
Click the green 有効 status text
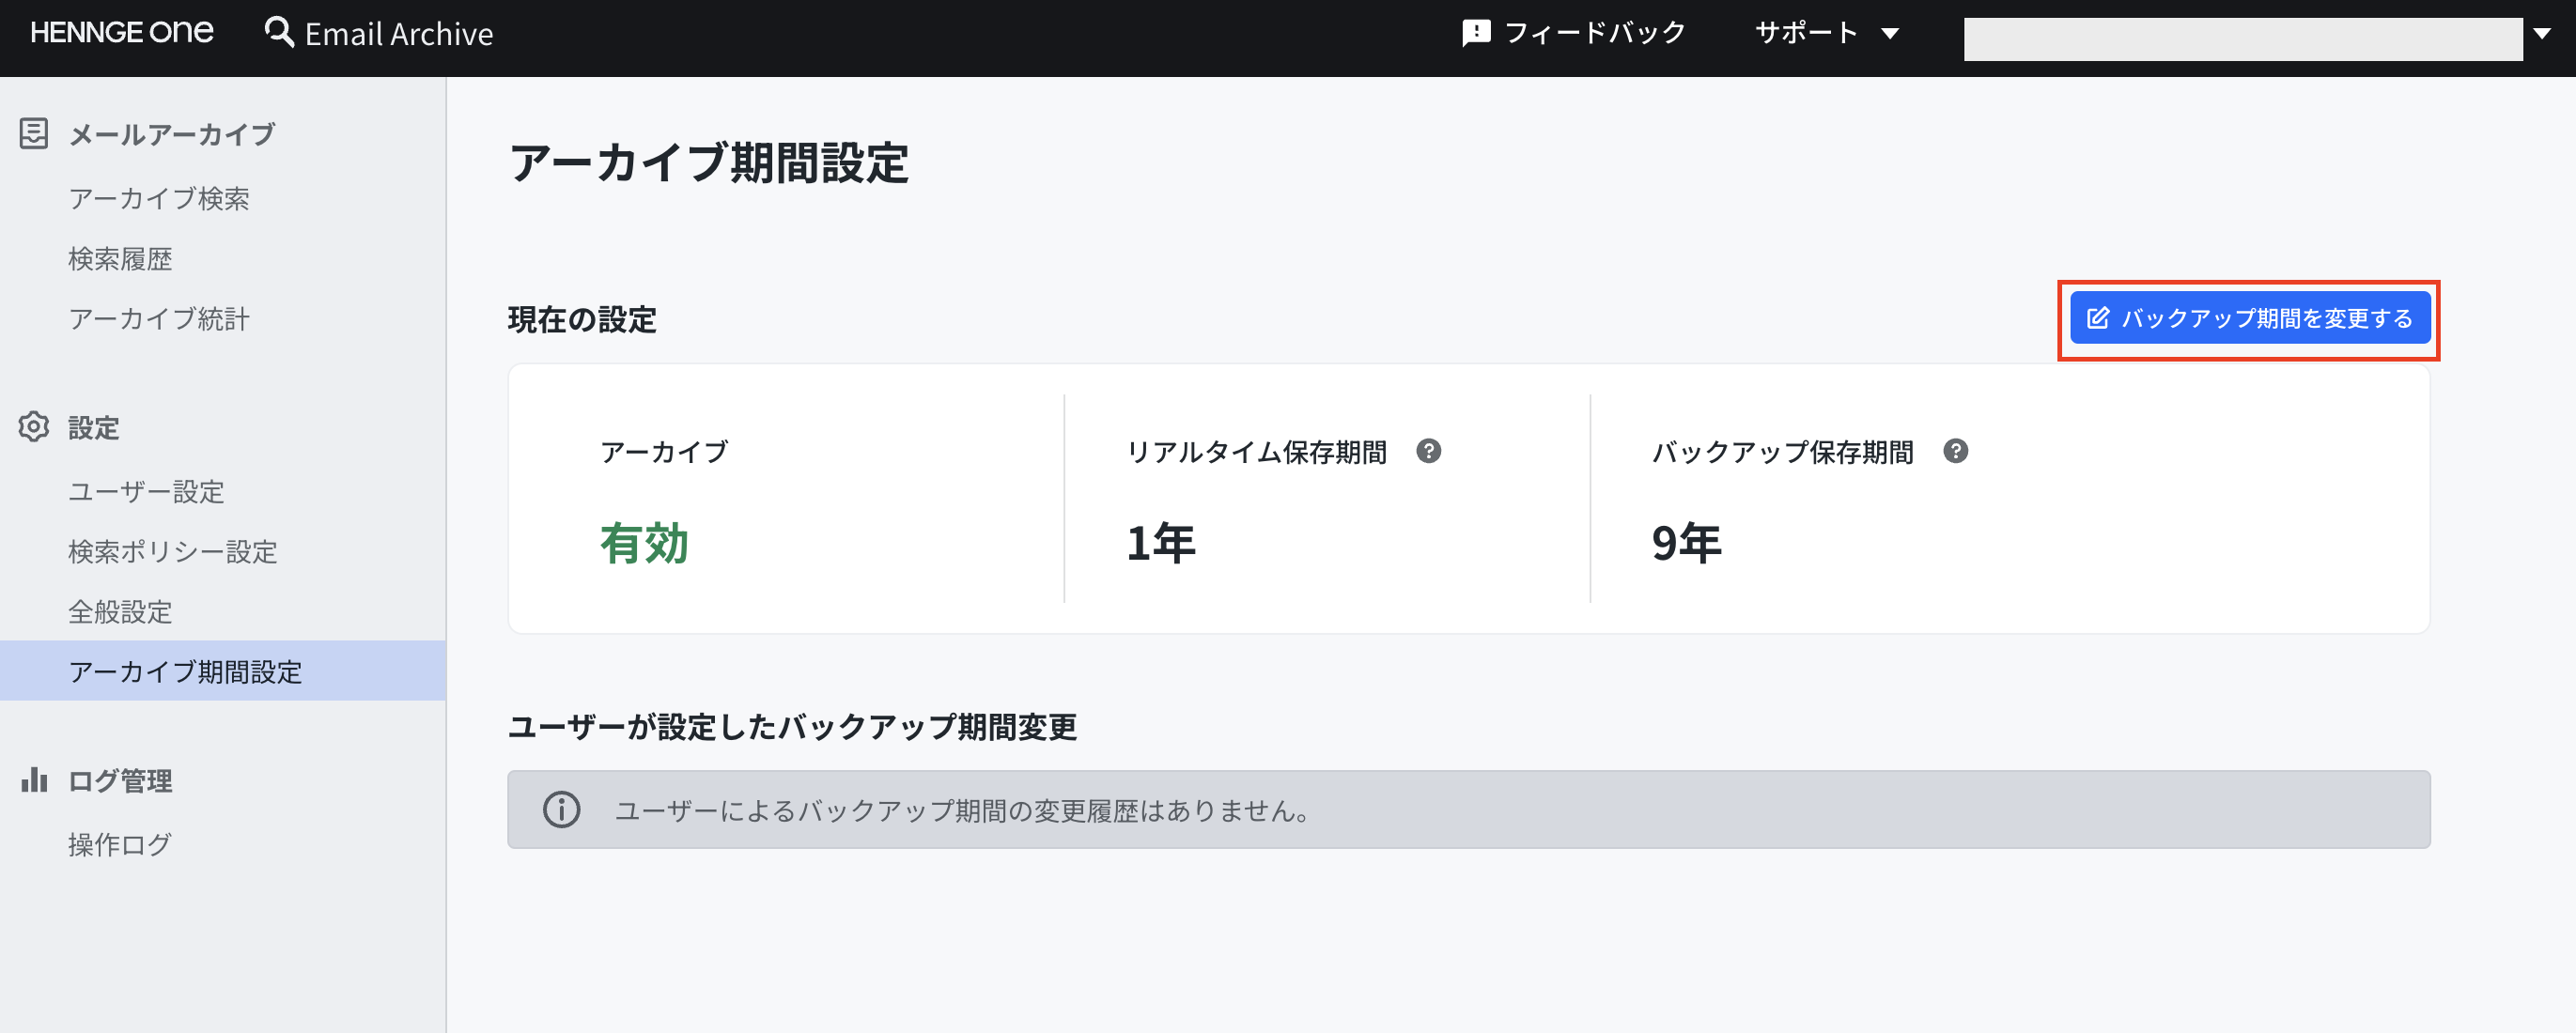coord(644,543)
